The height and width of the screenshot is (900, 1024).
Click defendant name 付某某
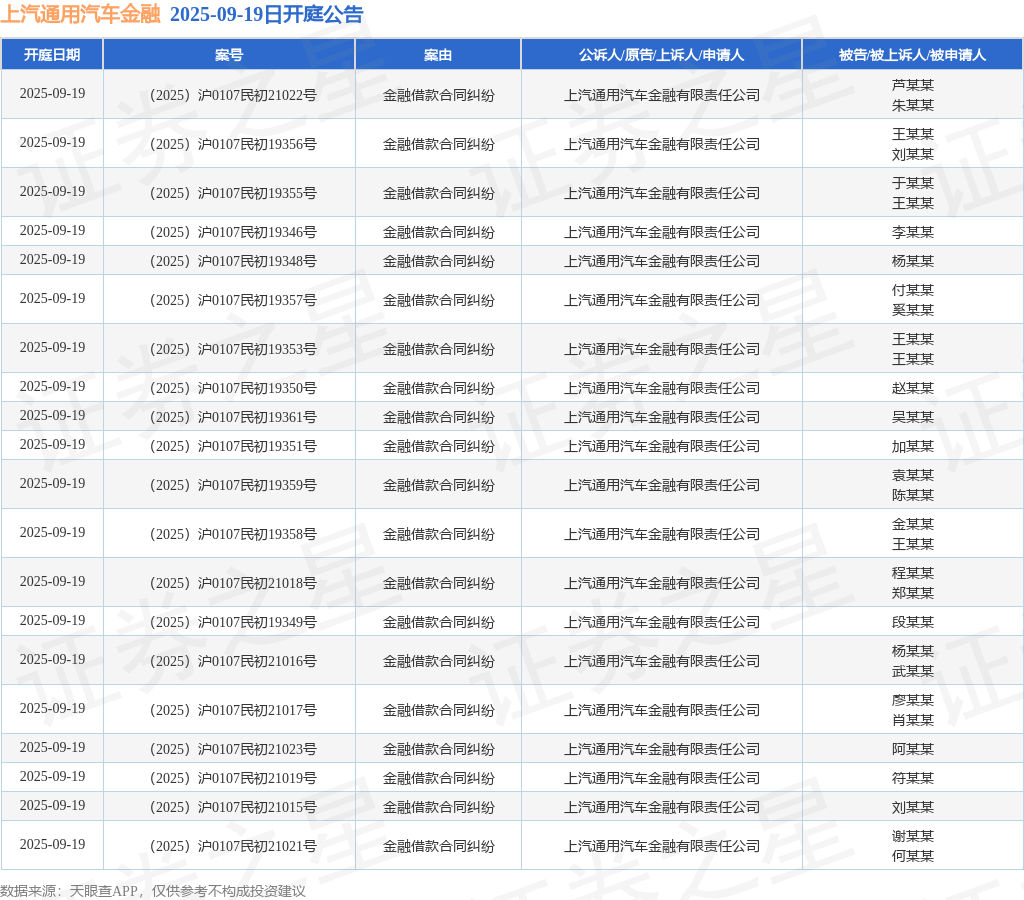tap(912, 290)
